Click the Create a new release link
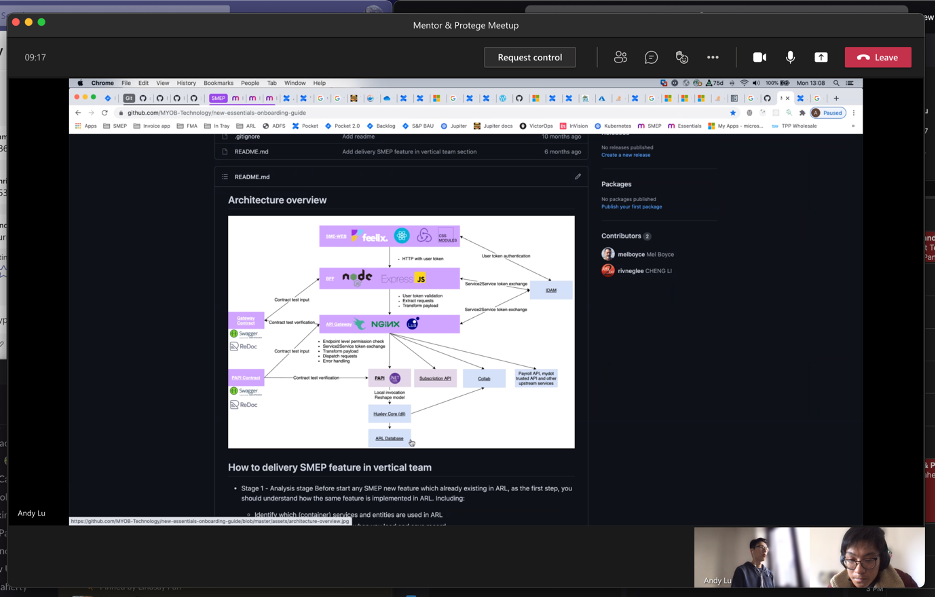Viewport: 935px width, 597px height. [x=625, y=155]
